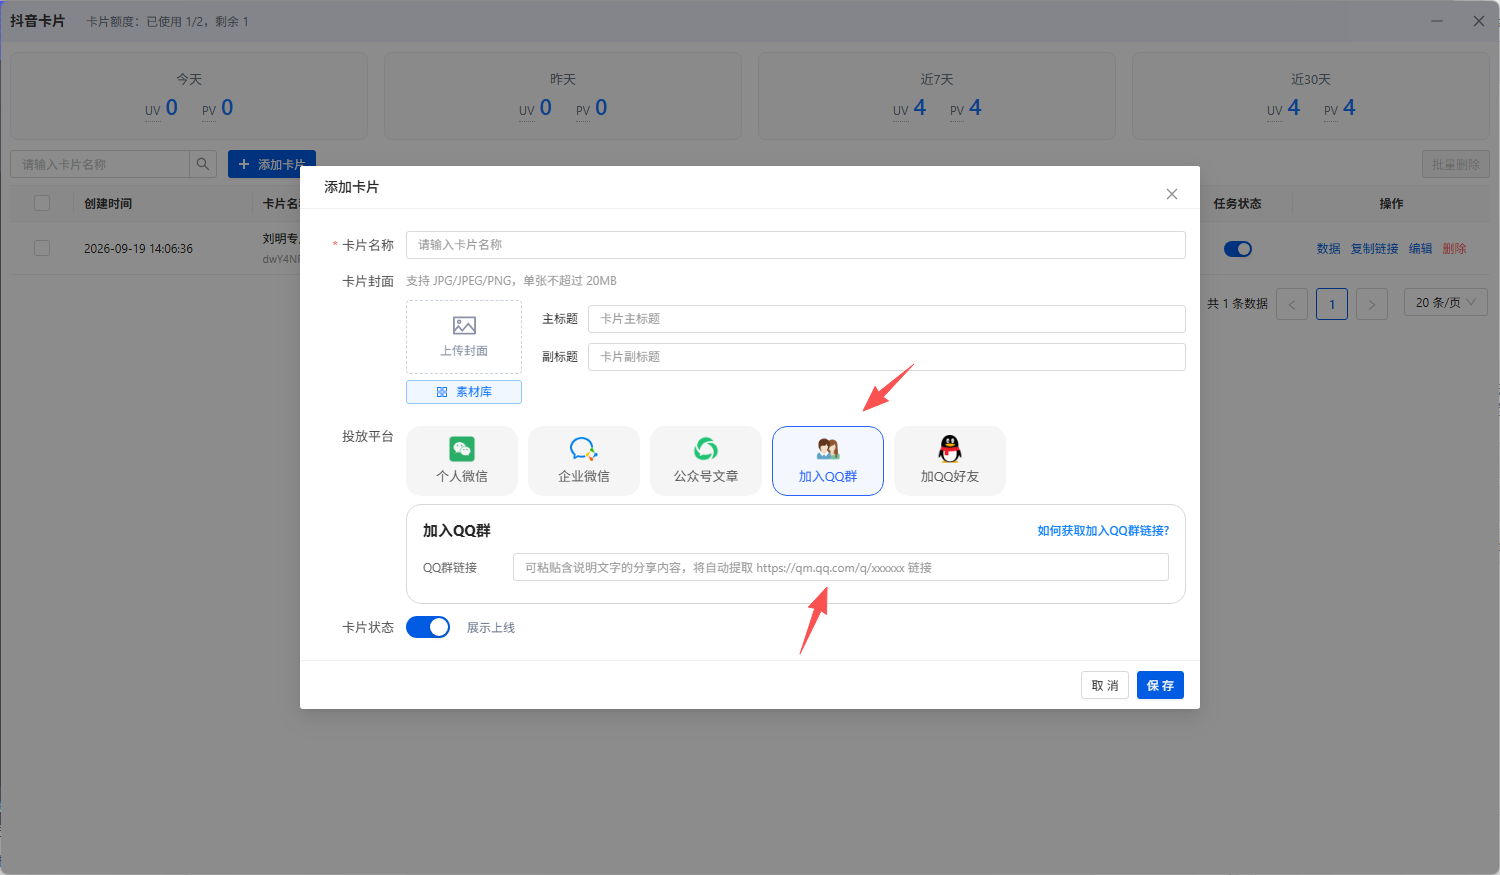The height and width of the screenshot is (875, 1500).
Task: Open 如何获取加入QQ群链接? help link
Action: (1103, 531)
